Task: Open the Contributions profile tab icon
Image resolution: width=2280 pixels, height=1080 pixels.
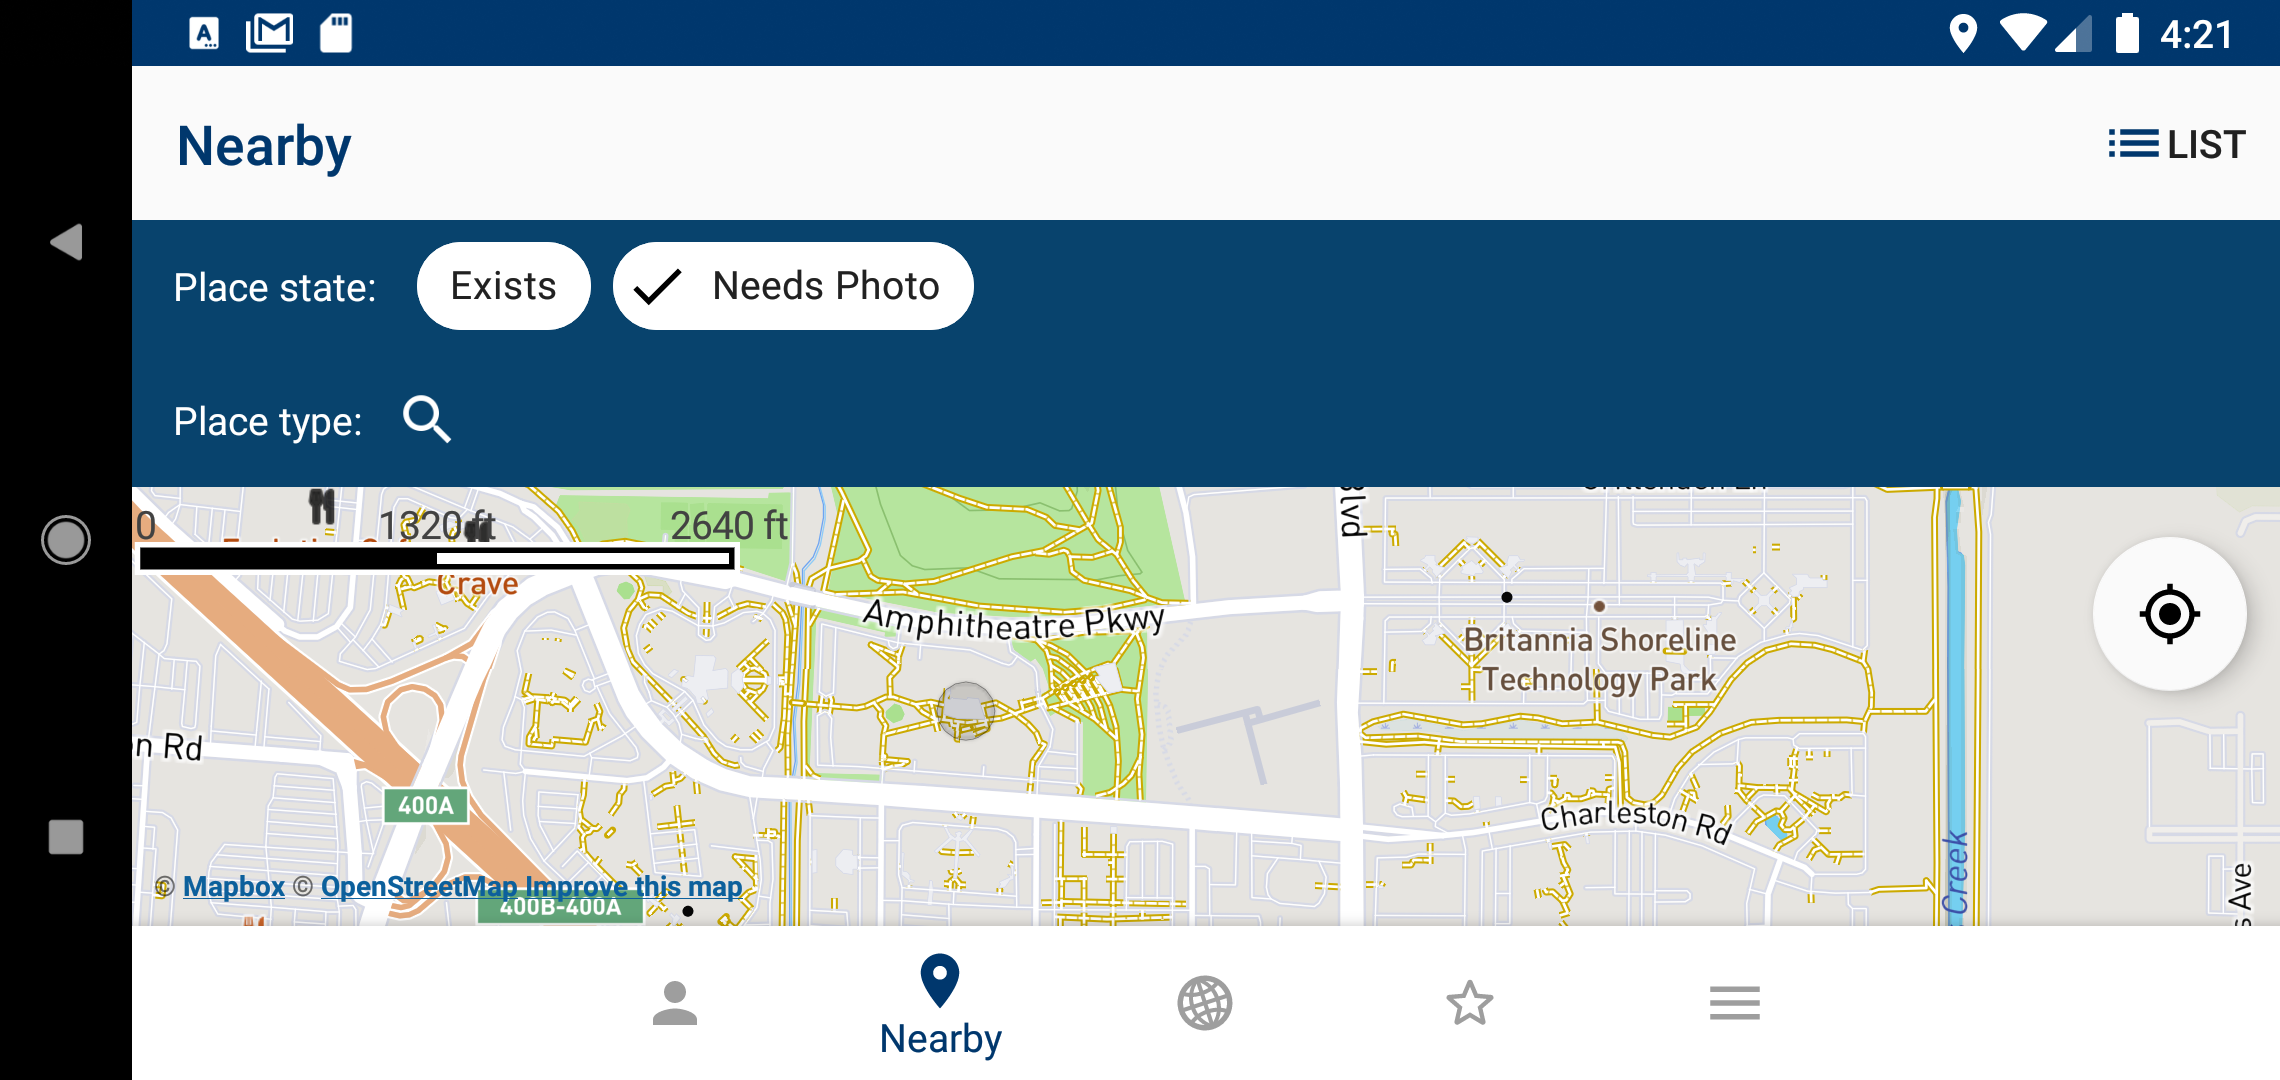Action: coord(675,1003)
